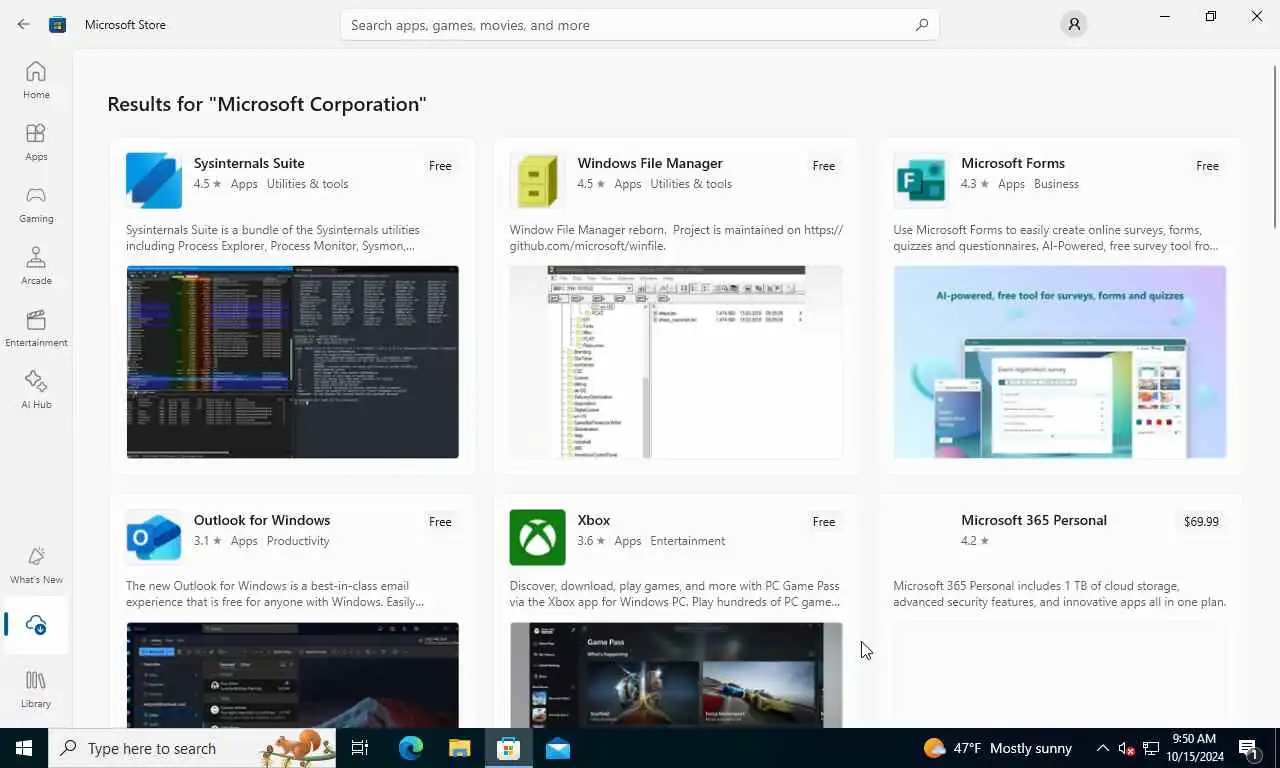The height and width of the screenshot is (768, 1280).
Task: Click 'Business' category under Microsoft Forms
Action: 1056,184
